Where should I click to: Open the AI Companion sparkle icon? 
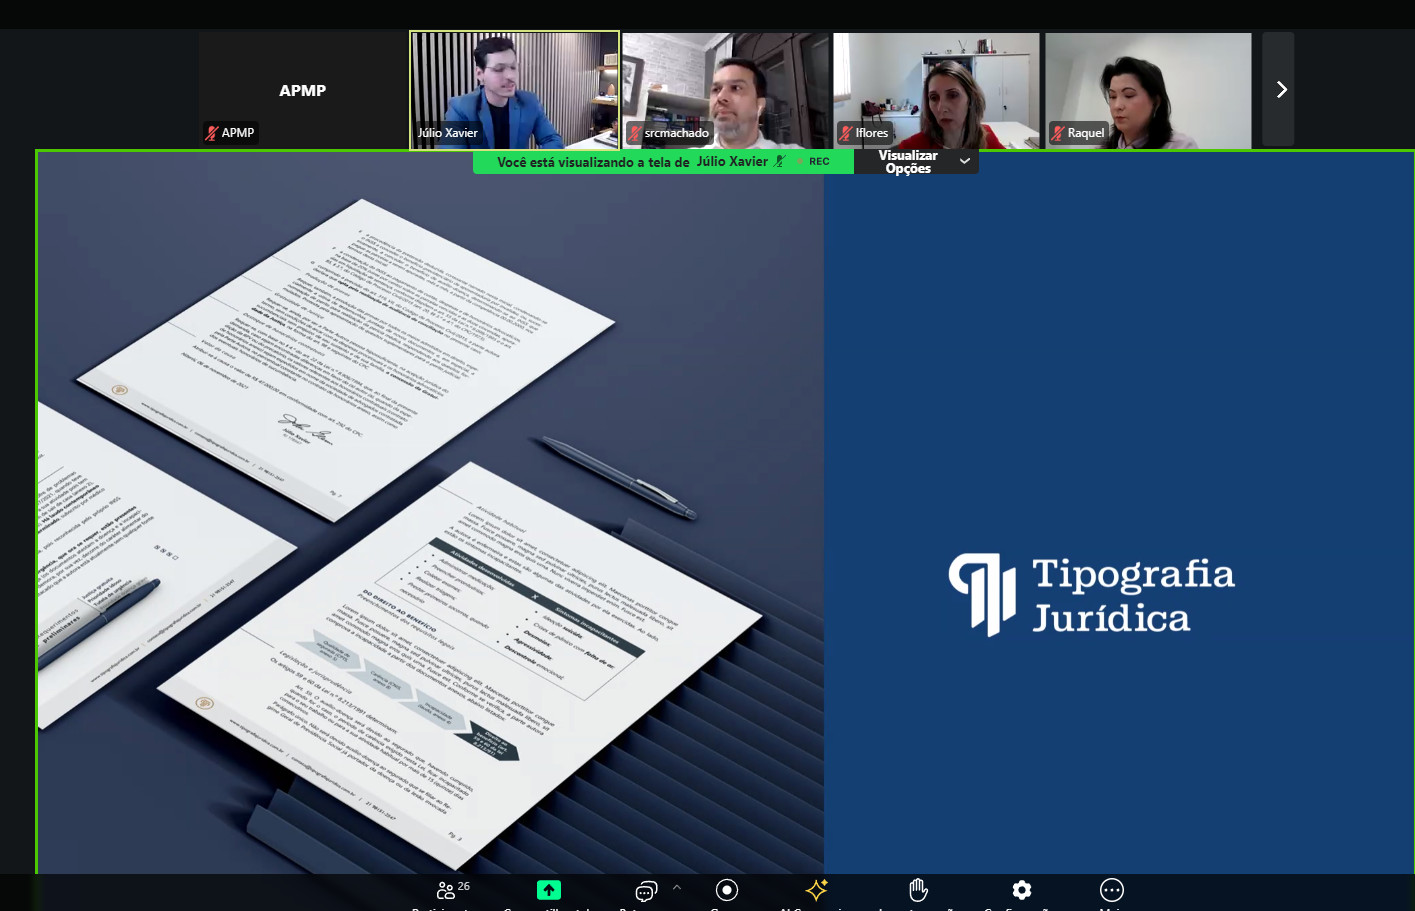tap(817, 890)
